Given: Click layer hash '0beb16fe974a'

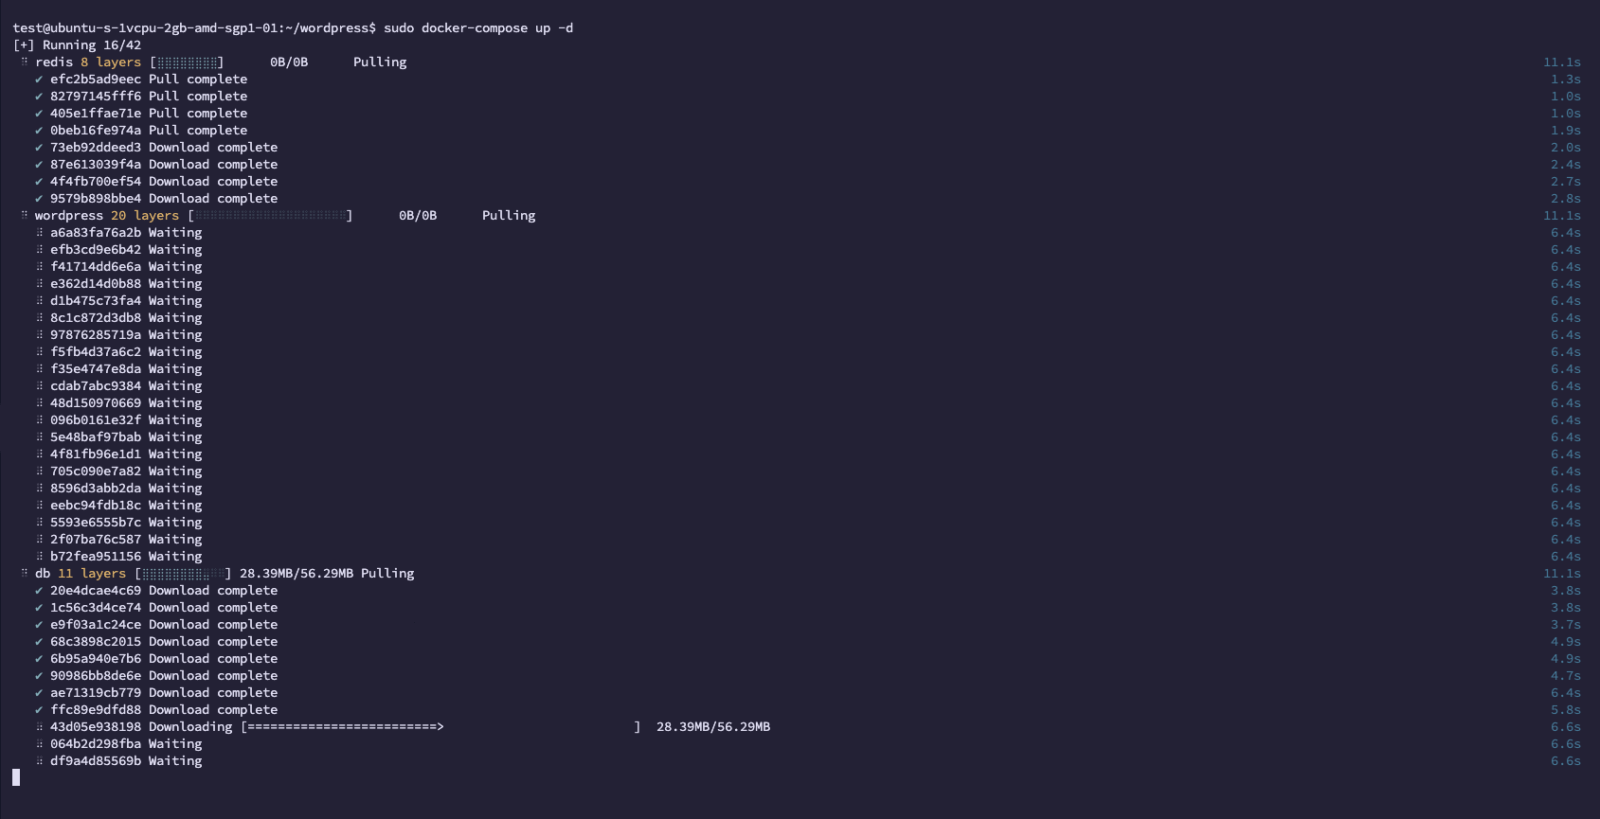Looking at the screenshot, I should pyautogui.click(x=96, y=130).
